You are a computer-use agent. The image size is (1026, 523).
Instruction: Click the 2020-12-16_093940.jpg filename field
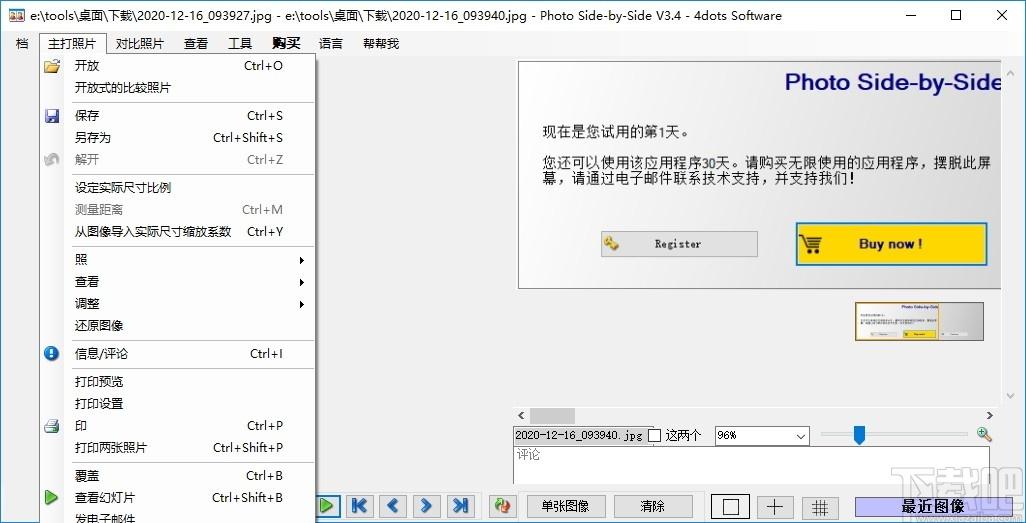tap(580, 435)
